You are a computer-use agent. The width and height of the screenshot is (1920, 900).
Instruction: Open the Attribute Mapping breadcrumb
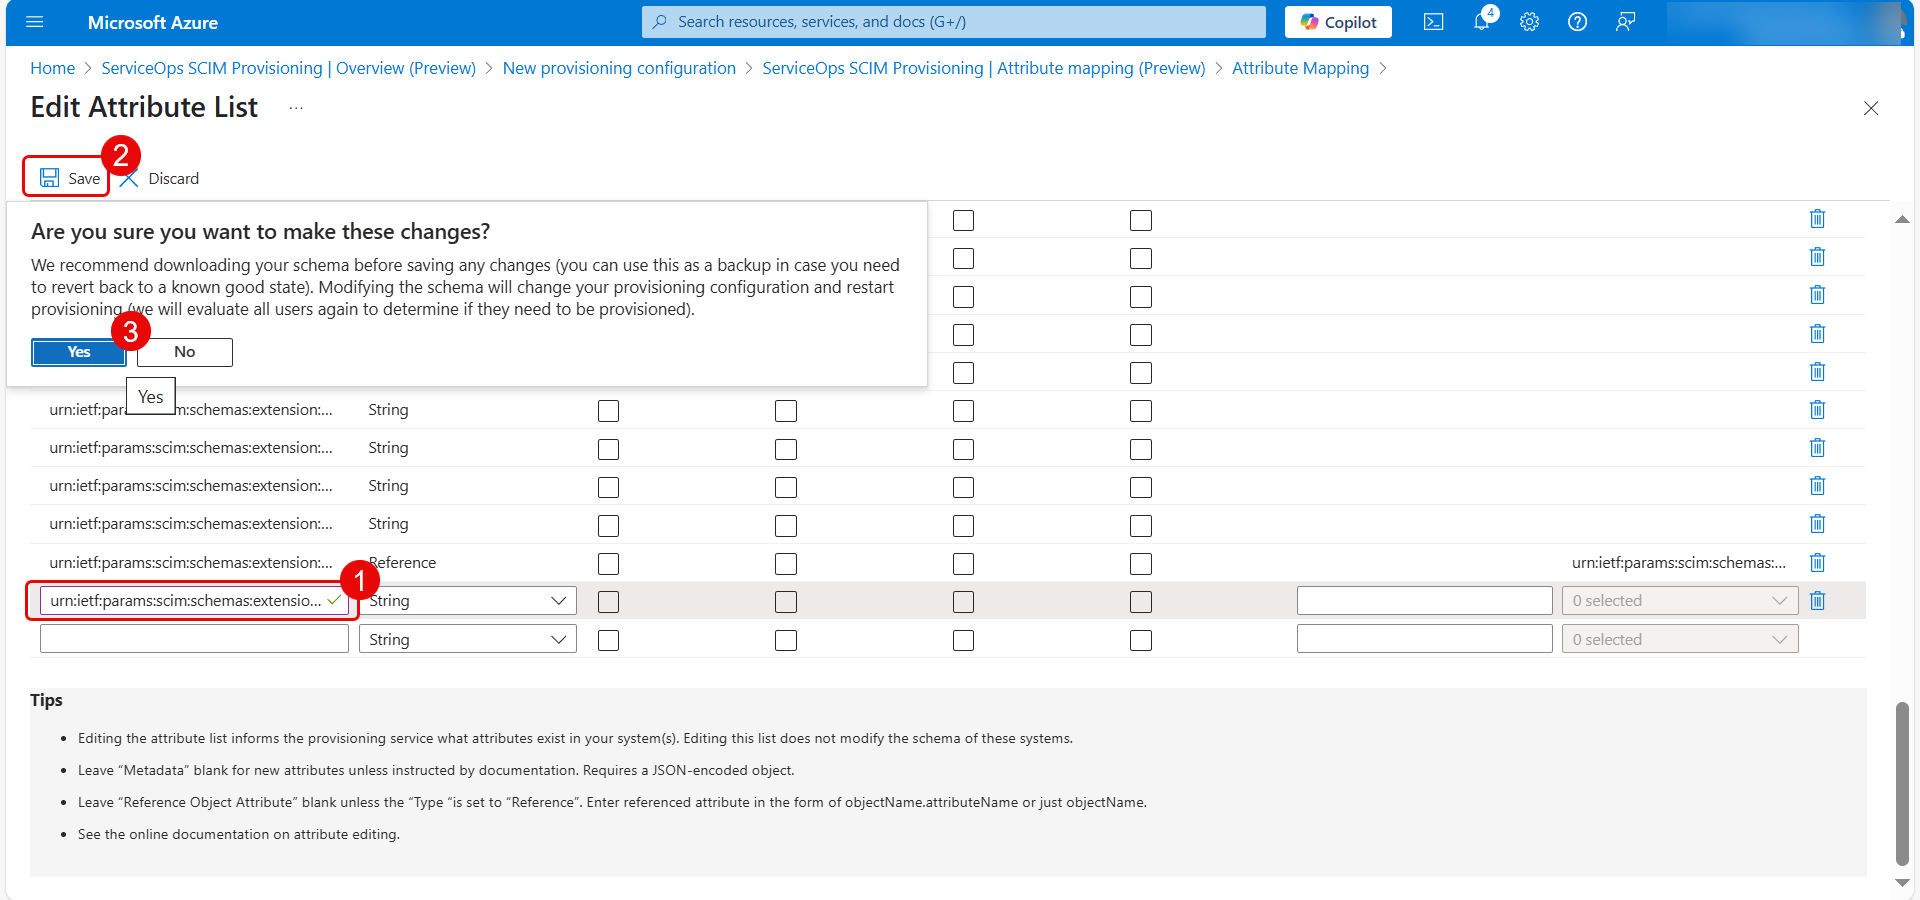click(1300, 68)
